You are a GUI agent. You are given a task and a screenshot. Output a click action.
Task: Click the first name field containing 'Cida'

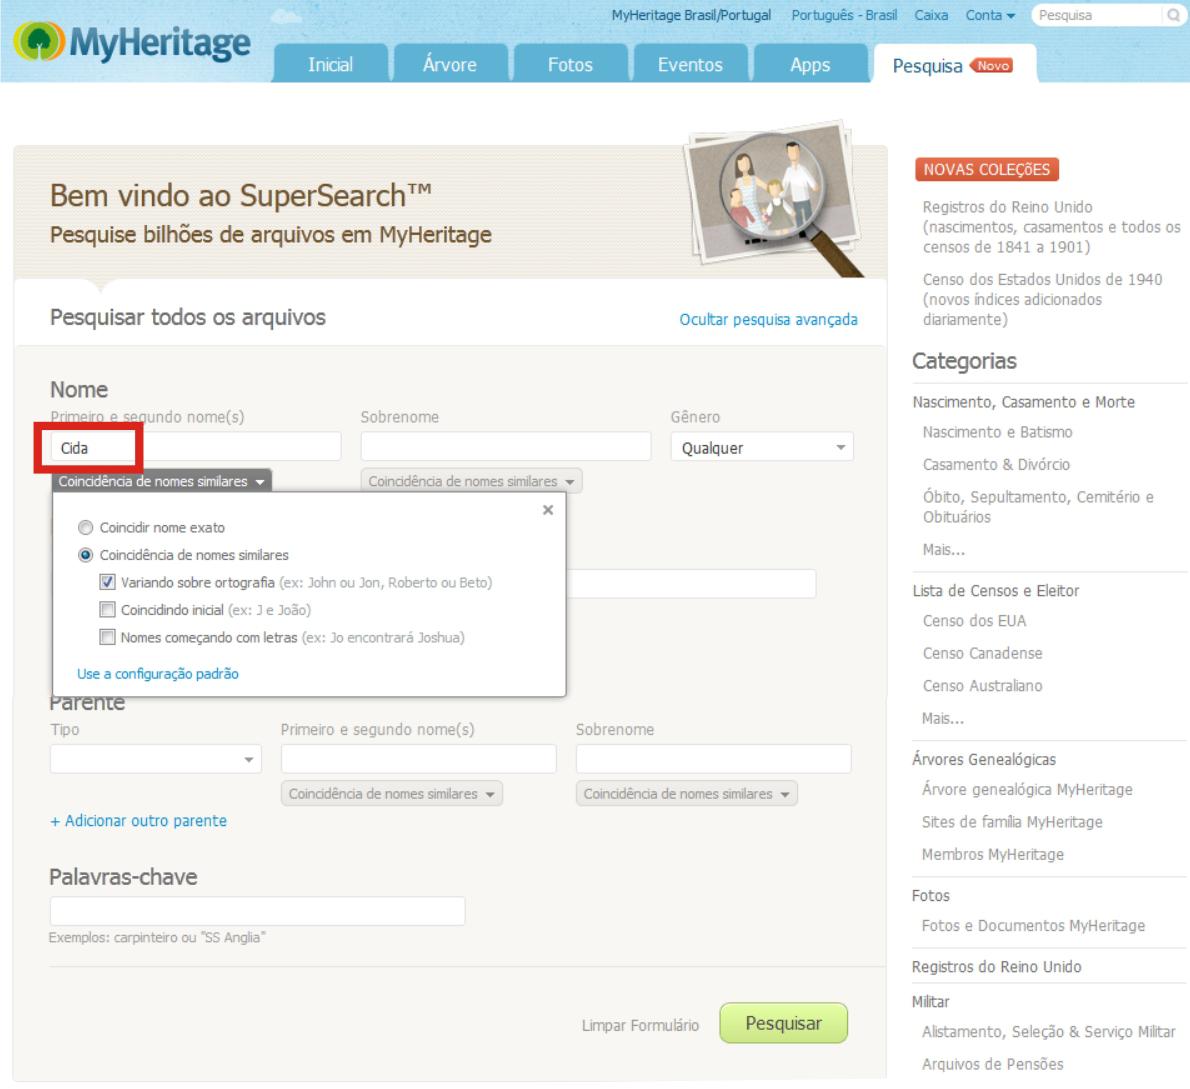point(196,447)
